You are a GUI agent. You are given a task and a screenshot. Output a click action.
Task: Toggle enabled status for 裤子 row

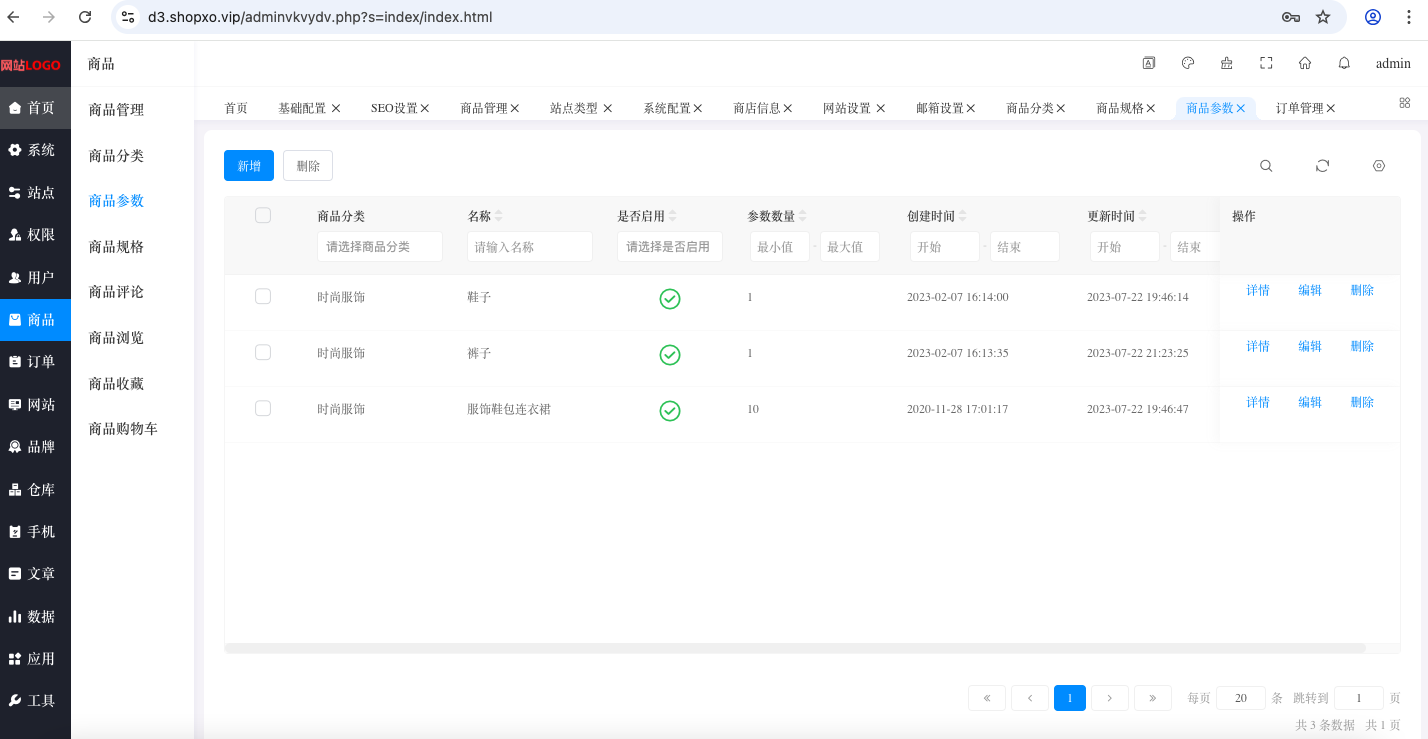coord(670,354)
